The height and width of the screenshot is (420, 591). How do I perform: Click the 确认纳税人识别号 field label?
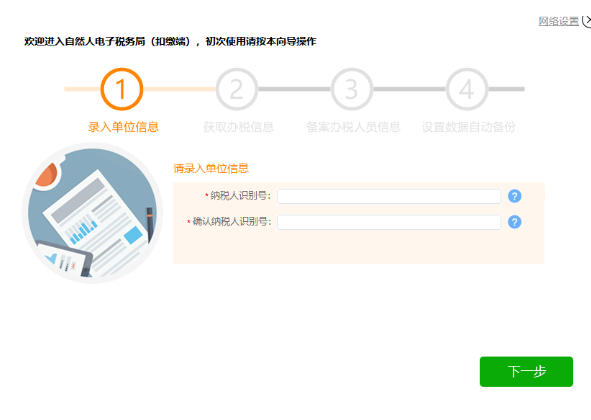pos(232,221)
